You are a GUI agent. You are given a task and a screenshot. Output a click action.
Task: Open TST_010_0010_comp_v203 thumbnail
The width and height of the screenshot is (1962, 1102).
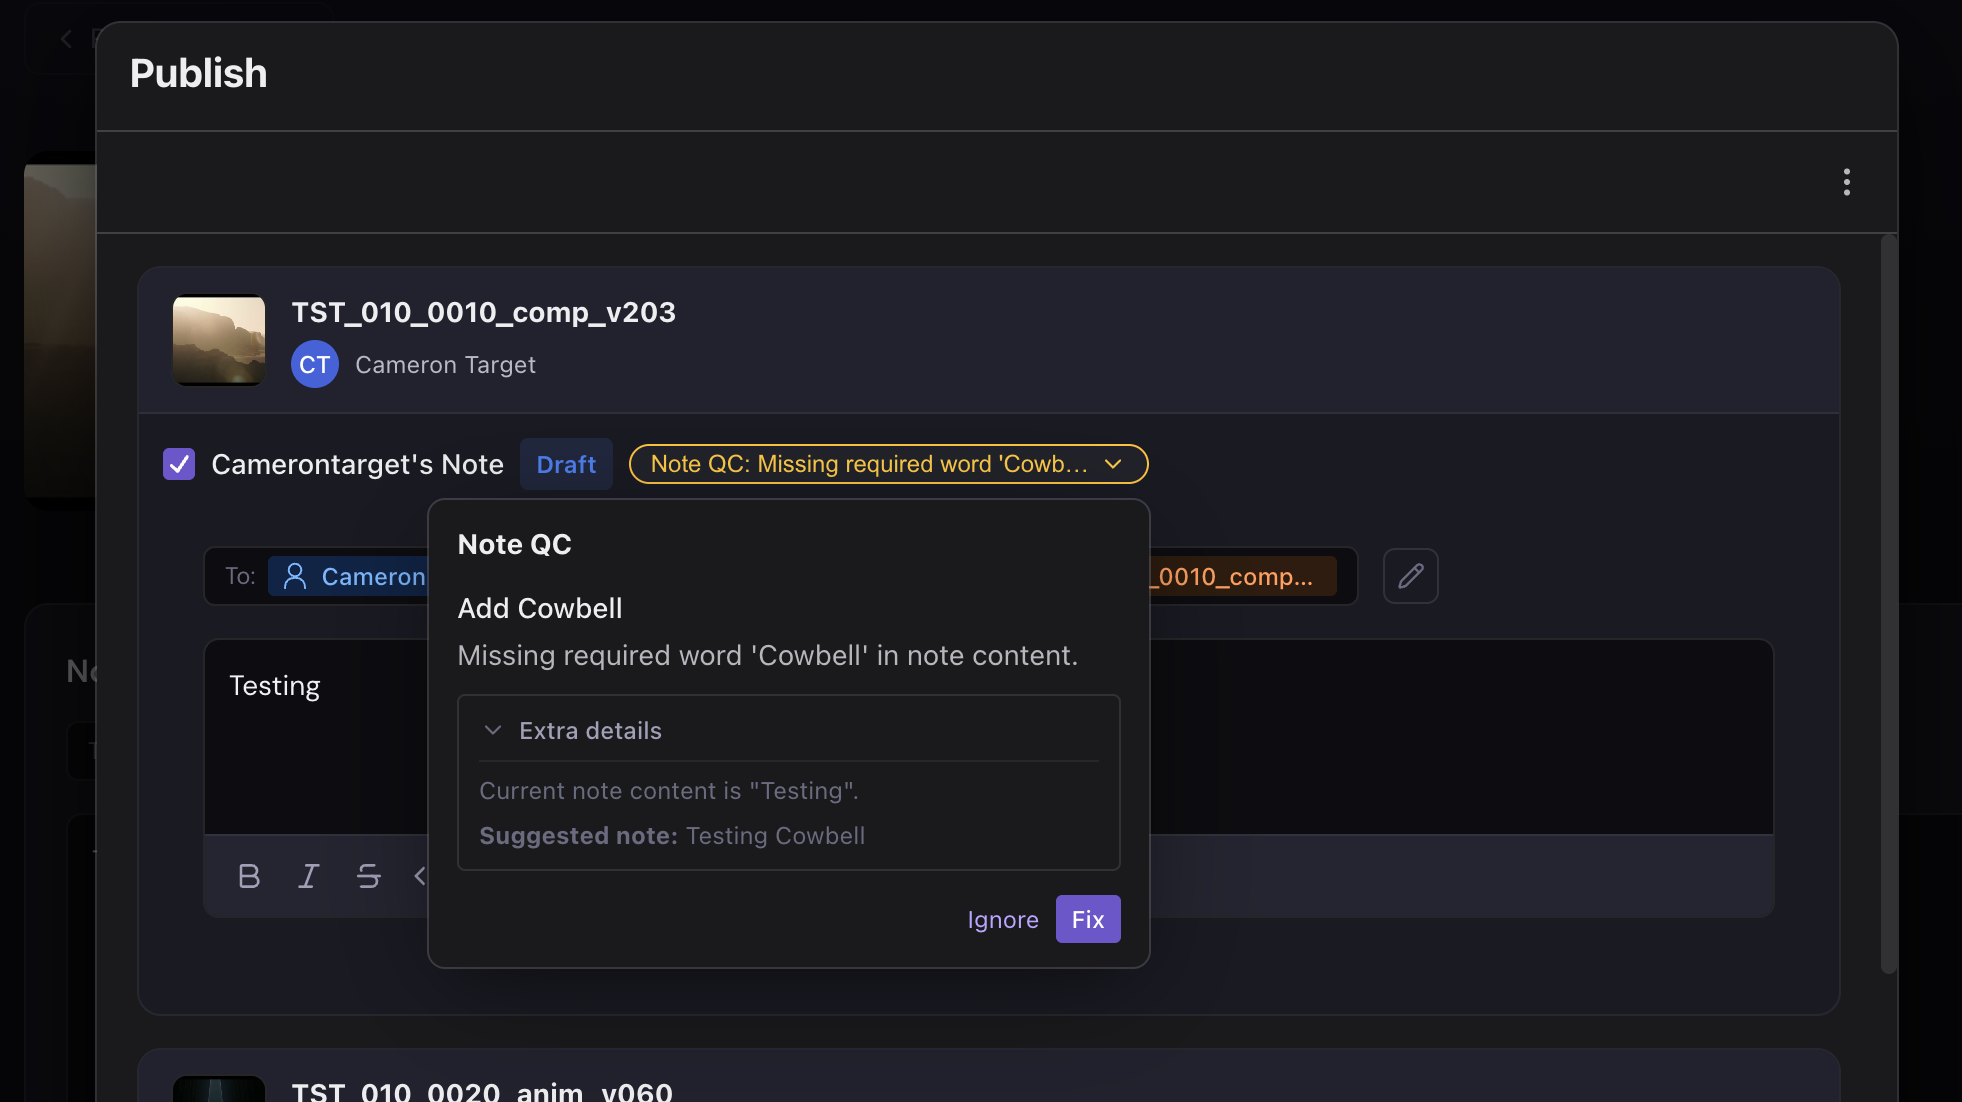219,340
